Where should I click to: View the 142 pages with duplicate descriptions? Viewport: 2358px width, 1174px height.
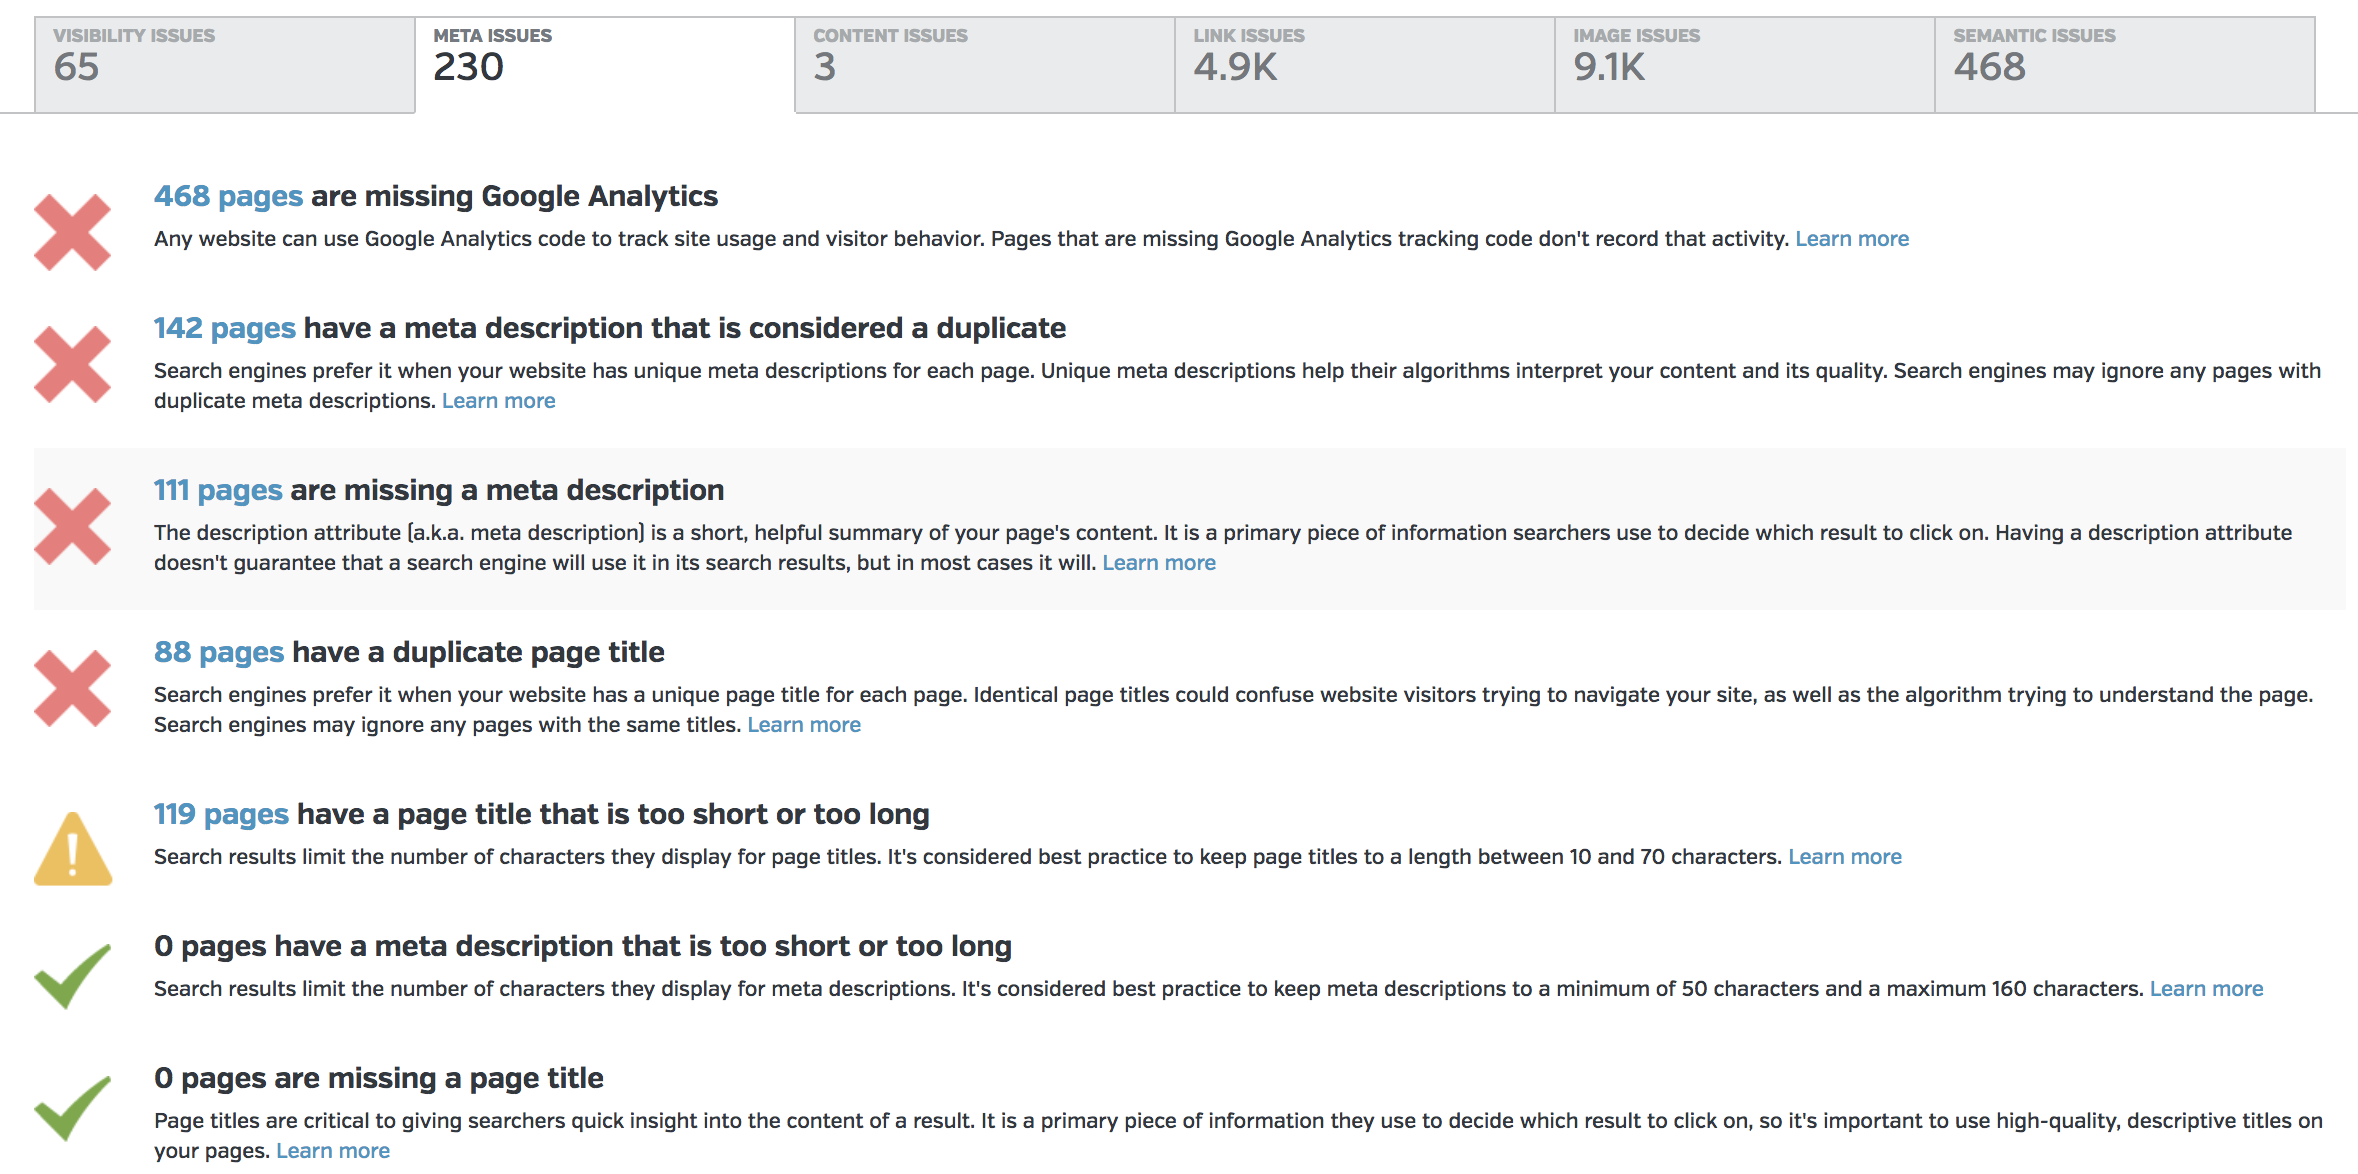tap(224, 328)
